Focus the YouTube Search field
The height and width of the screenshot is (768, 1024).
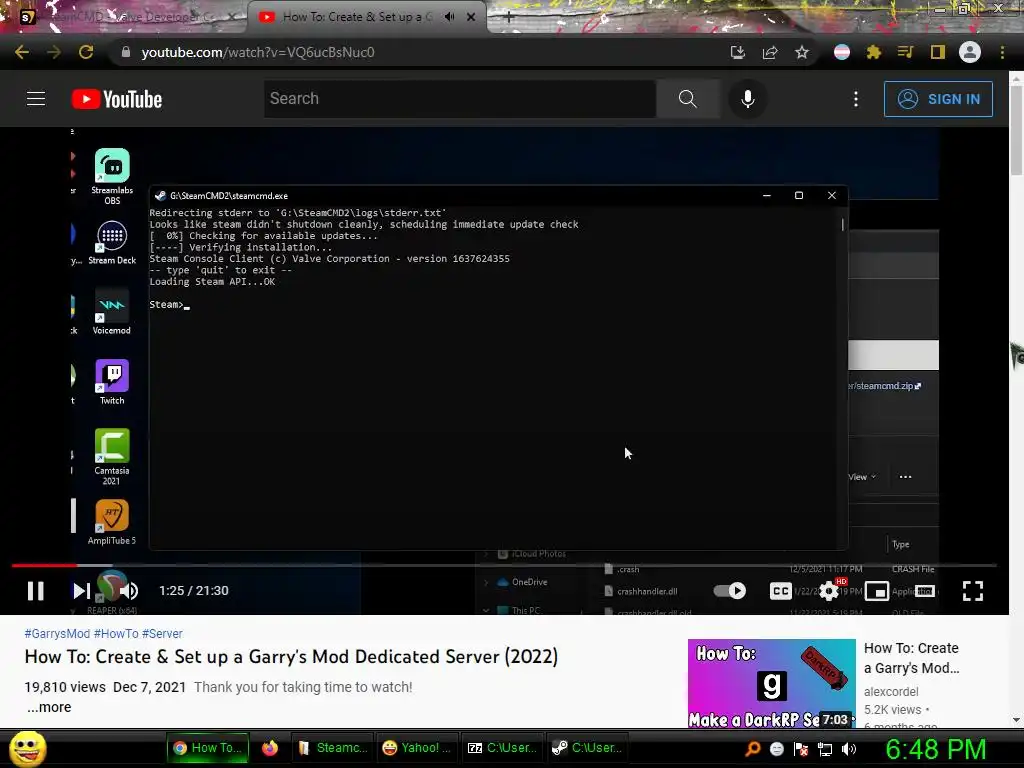point(460,99)
